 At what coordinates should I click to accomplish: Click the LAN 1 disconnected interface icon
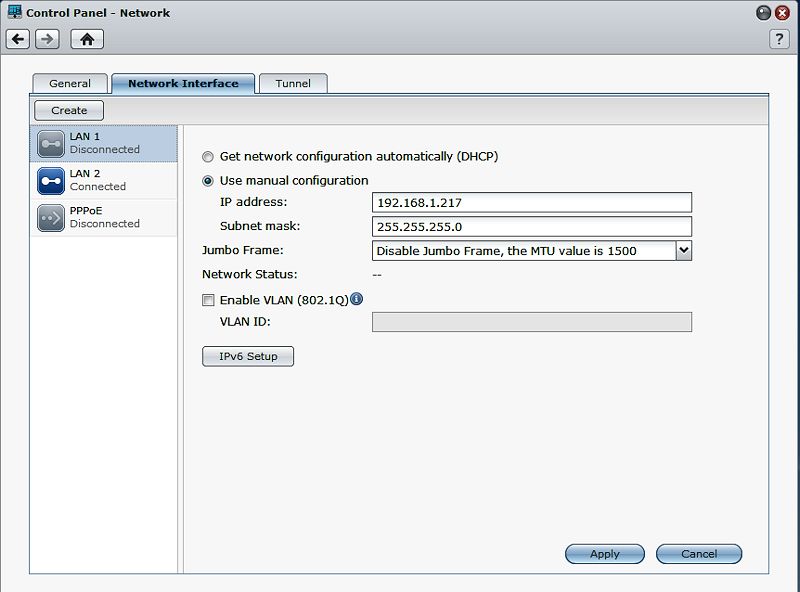click(51, 144)
